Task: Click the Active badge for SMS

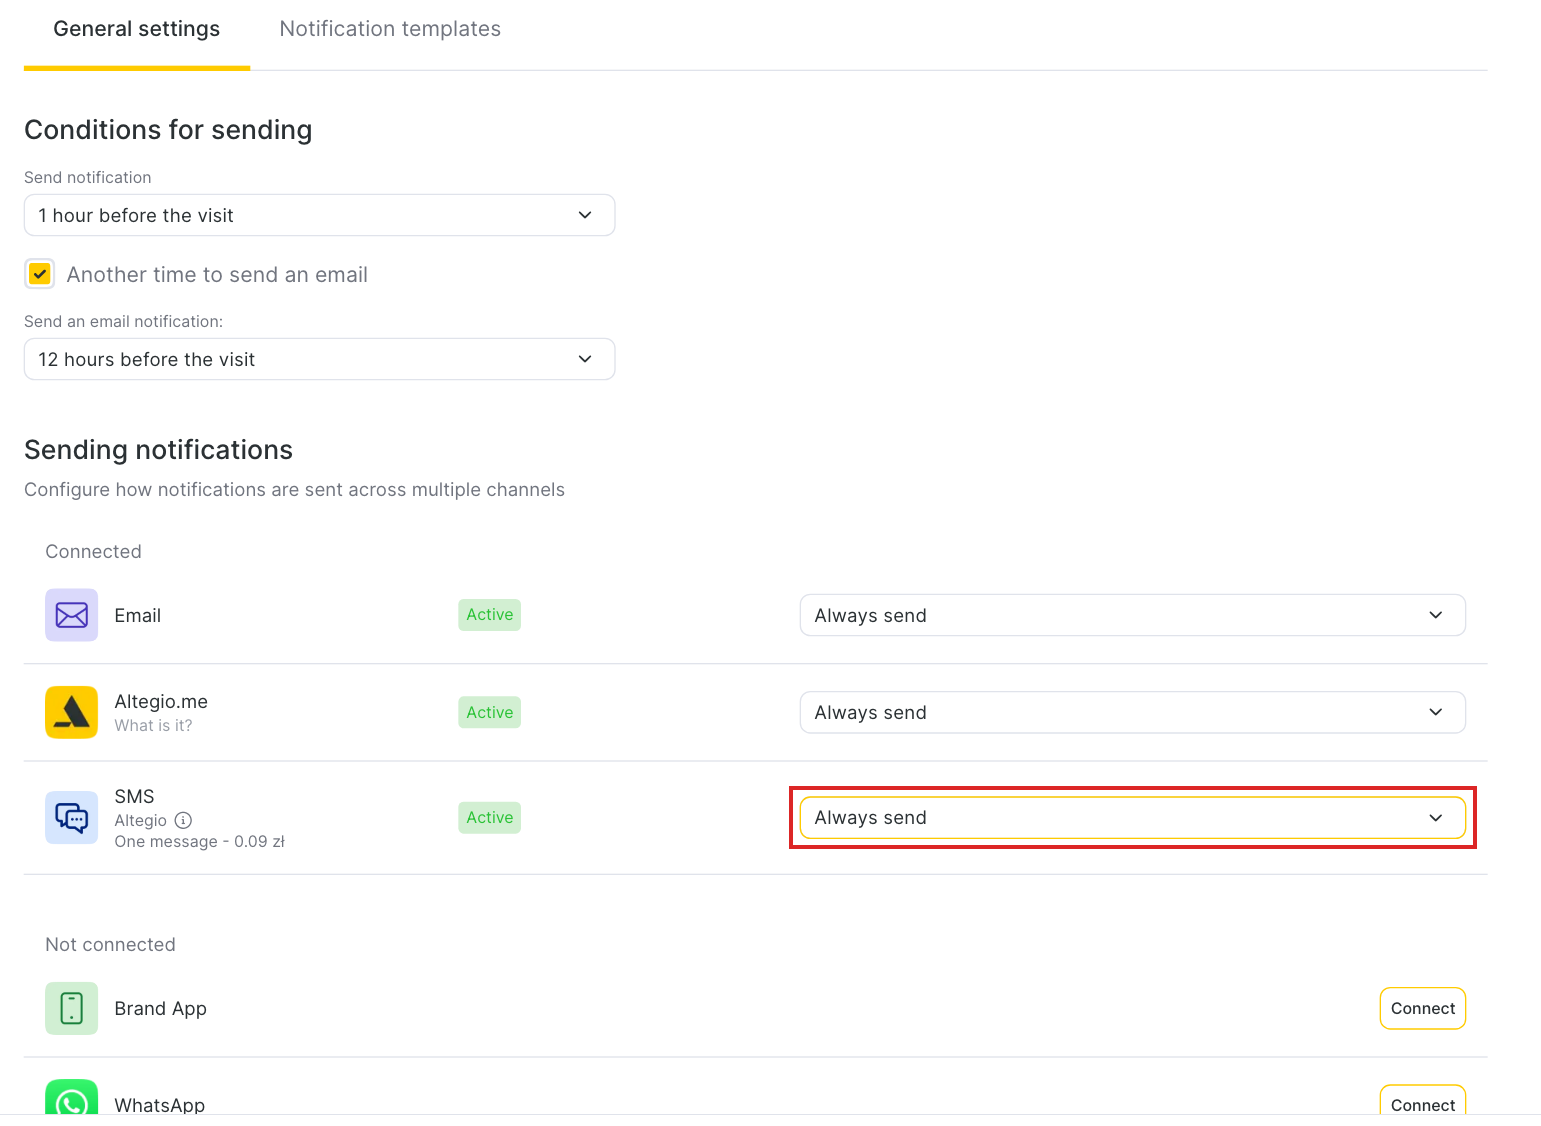Action: pyautogui.click(x=490, y=818)
